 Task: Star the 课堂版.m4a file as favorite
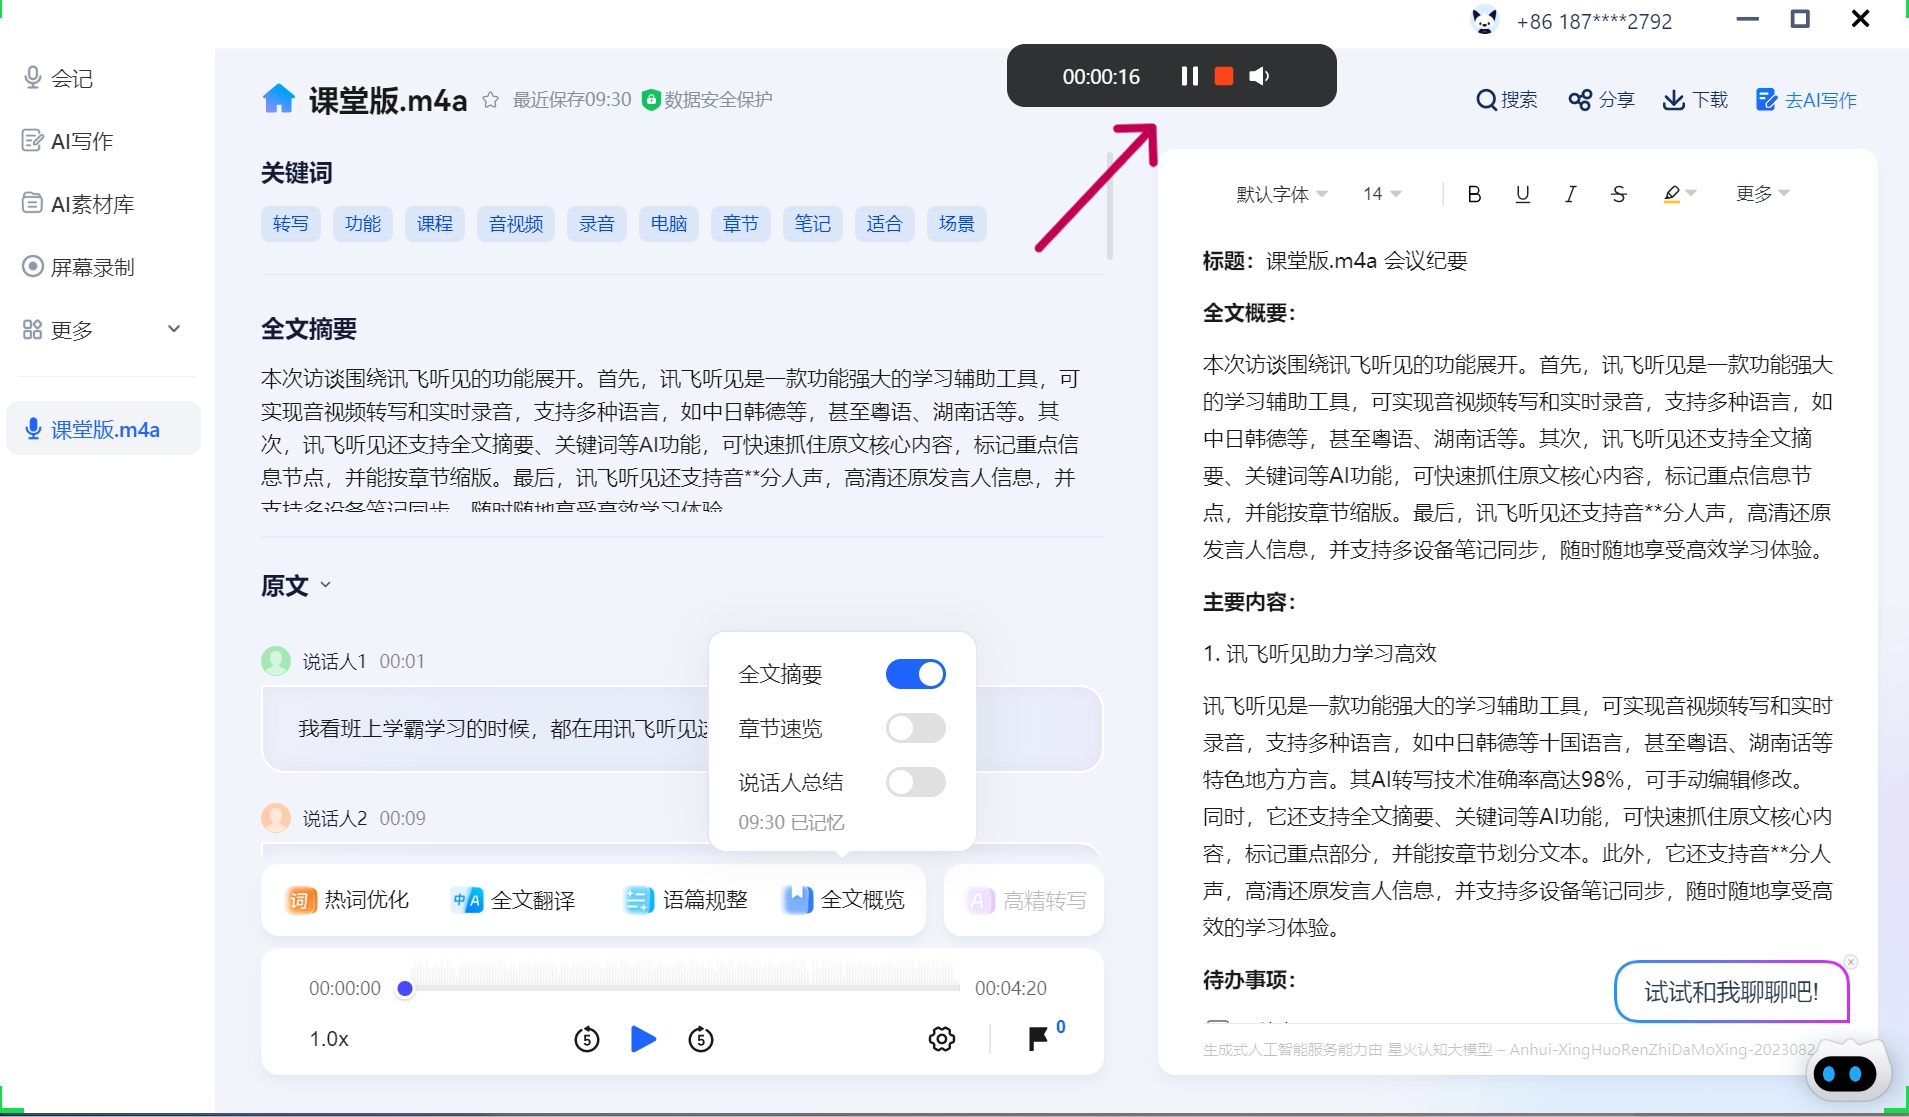(x=490, y=100)
